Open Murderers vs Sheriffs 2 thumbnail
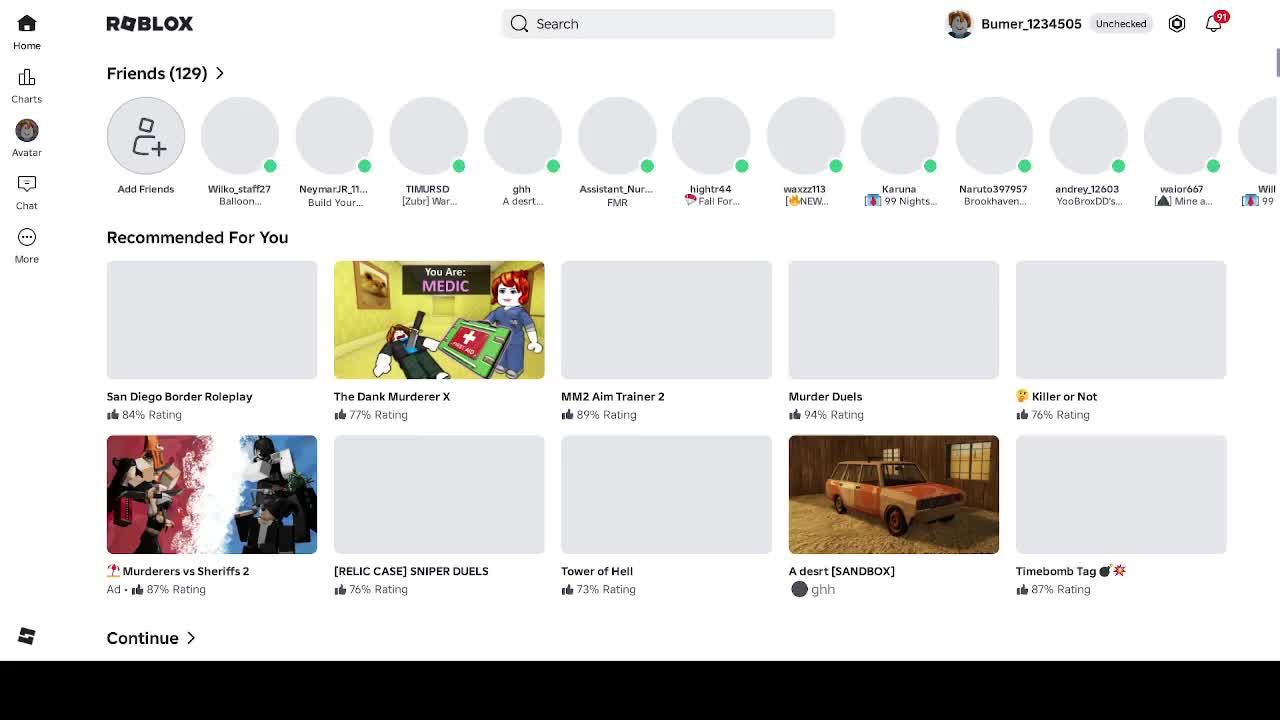This screenshot has height=720, width=1280. tap(212, 494)
